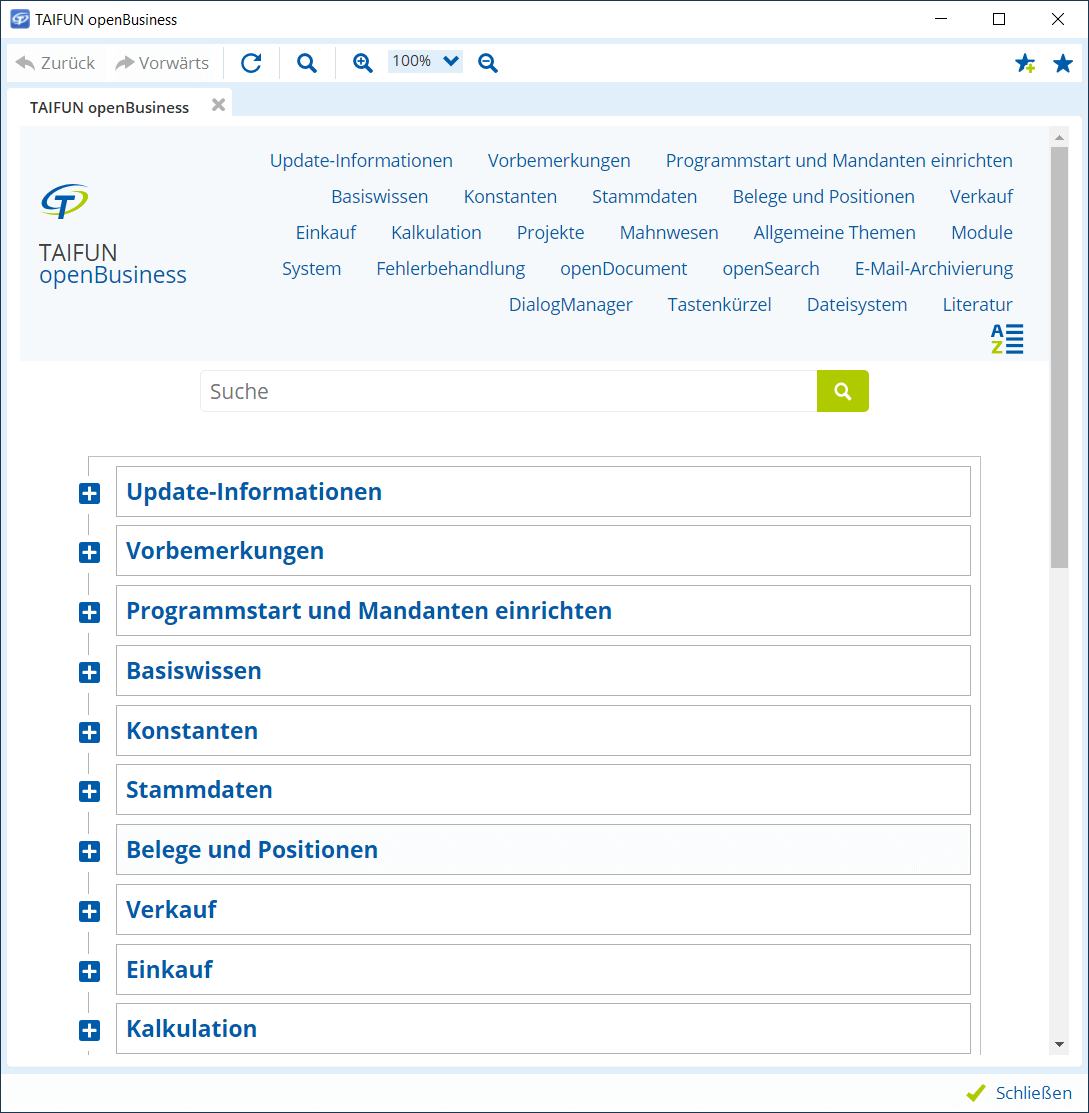Viewport: 1089px width, 1113px height.
Task: Zoom out with the minus magnifier
Action: (488, 63)
